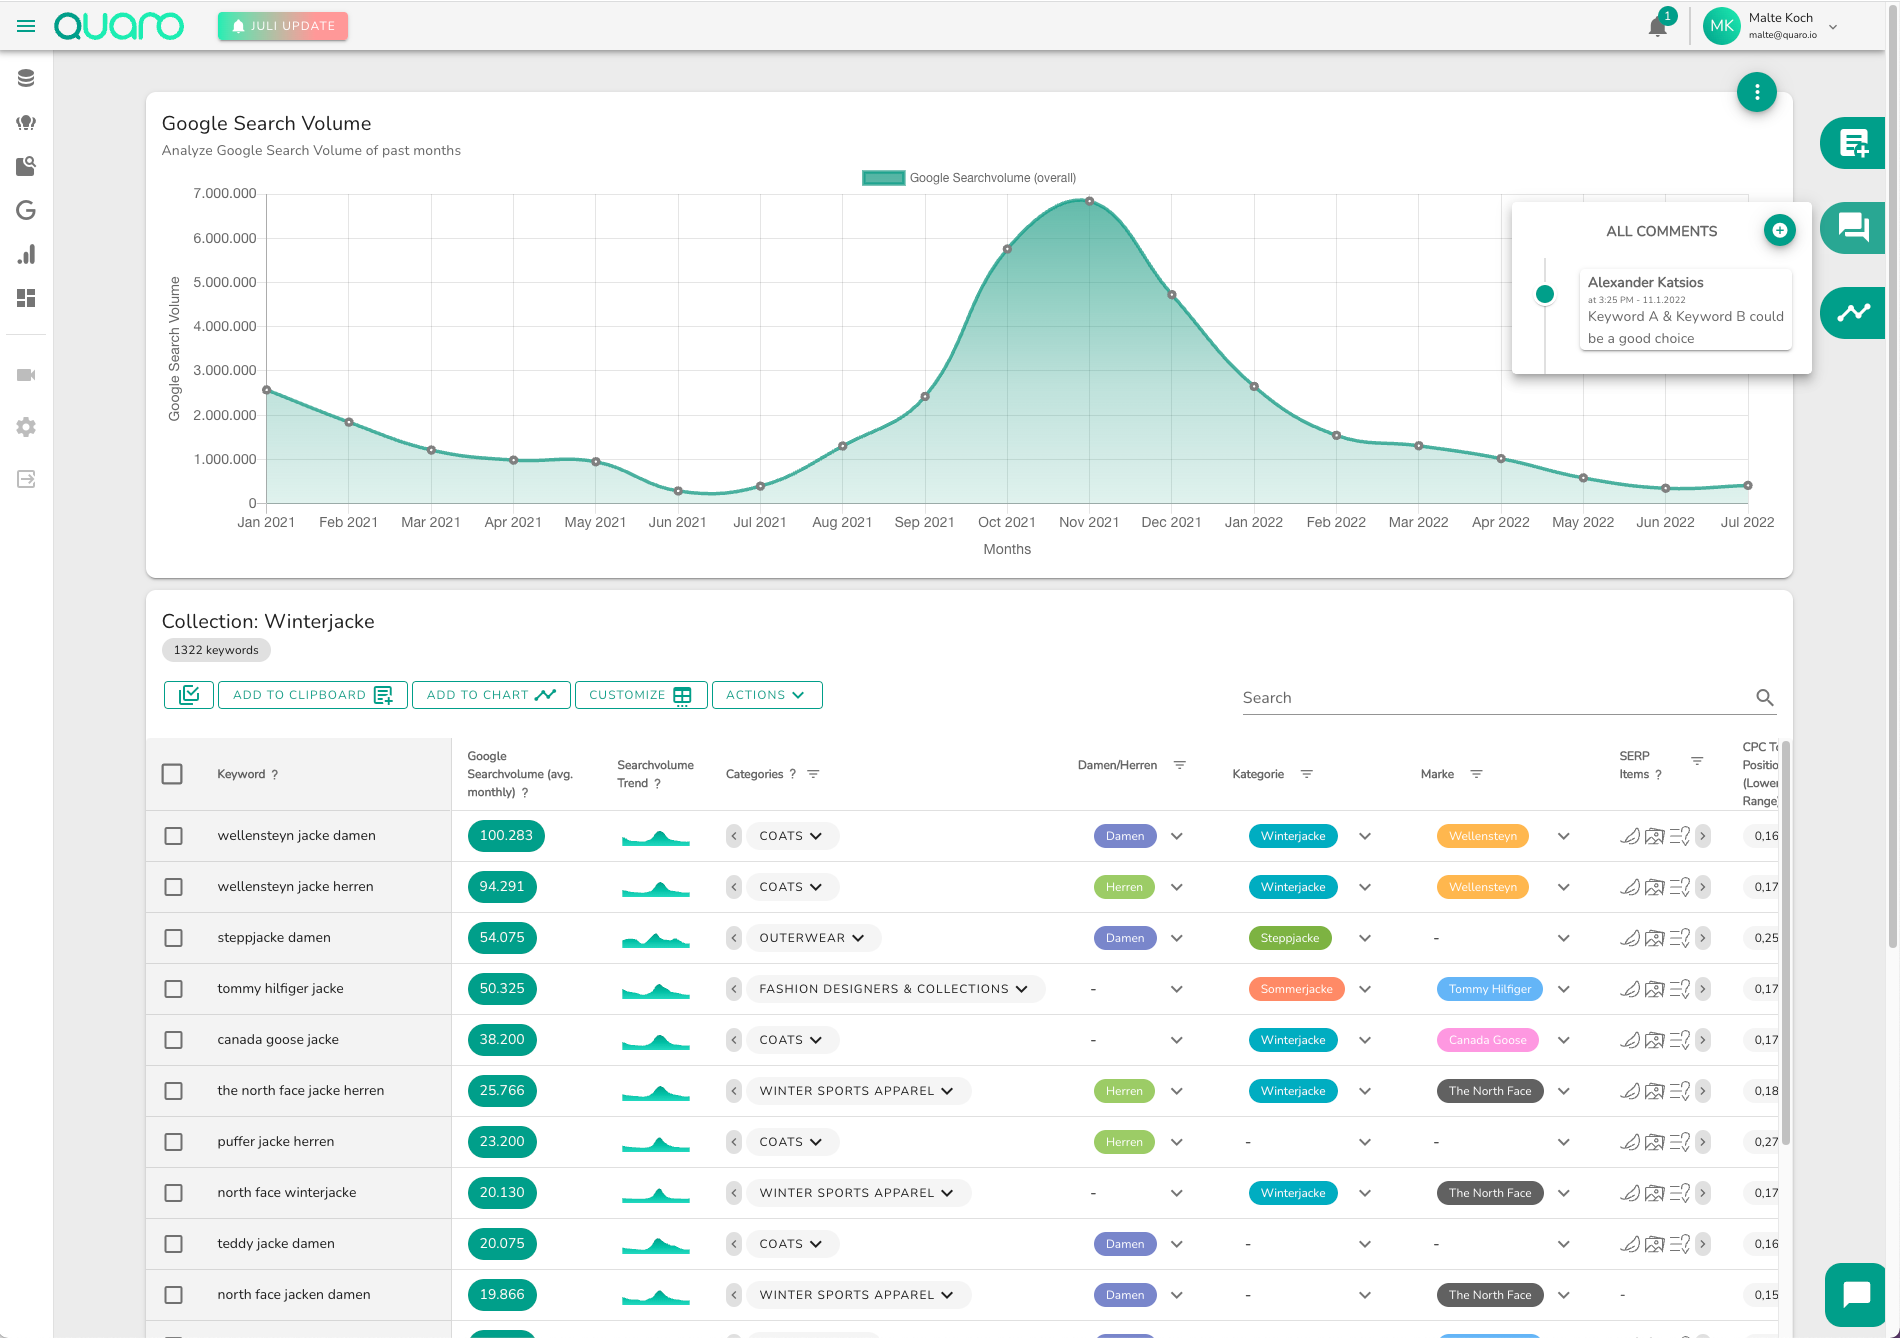The width and height of the screenshot is (1900, 1338).
Task: Open the live chat bubble button
Action: (1855, 1294)
